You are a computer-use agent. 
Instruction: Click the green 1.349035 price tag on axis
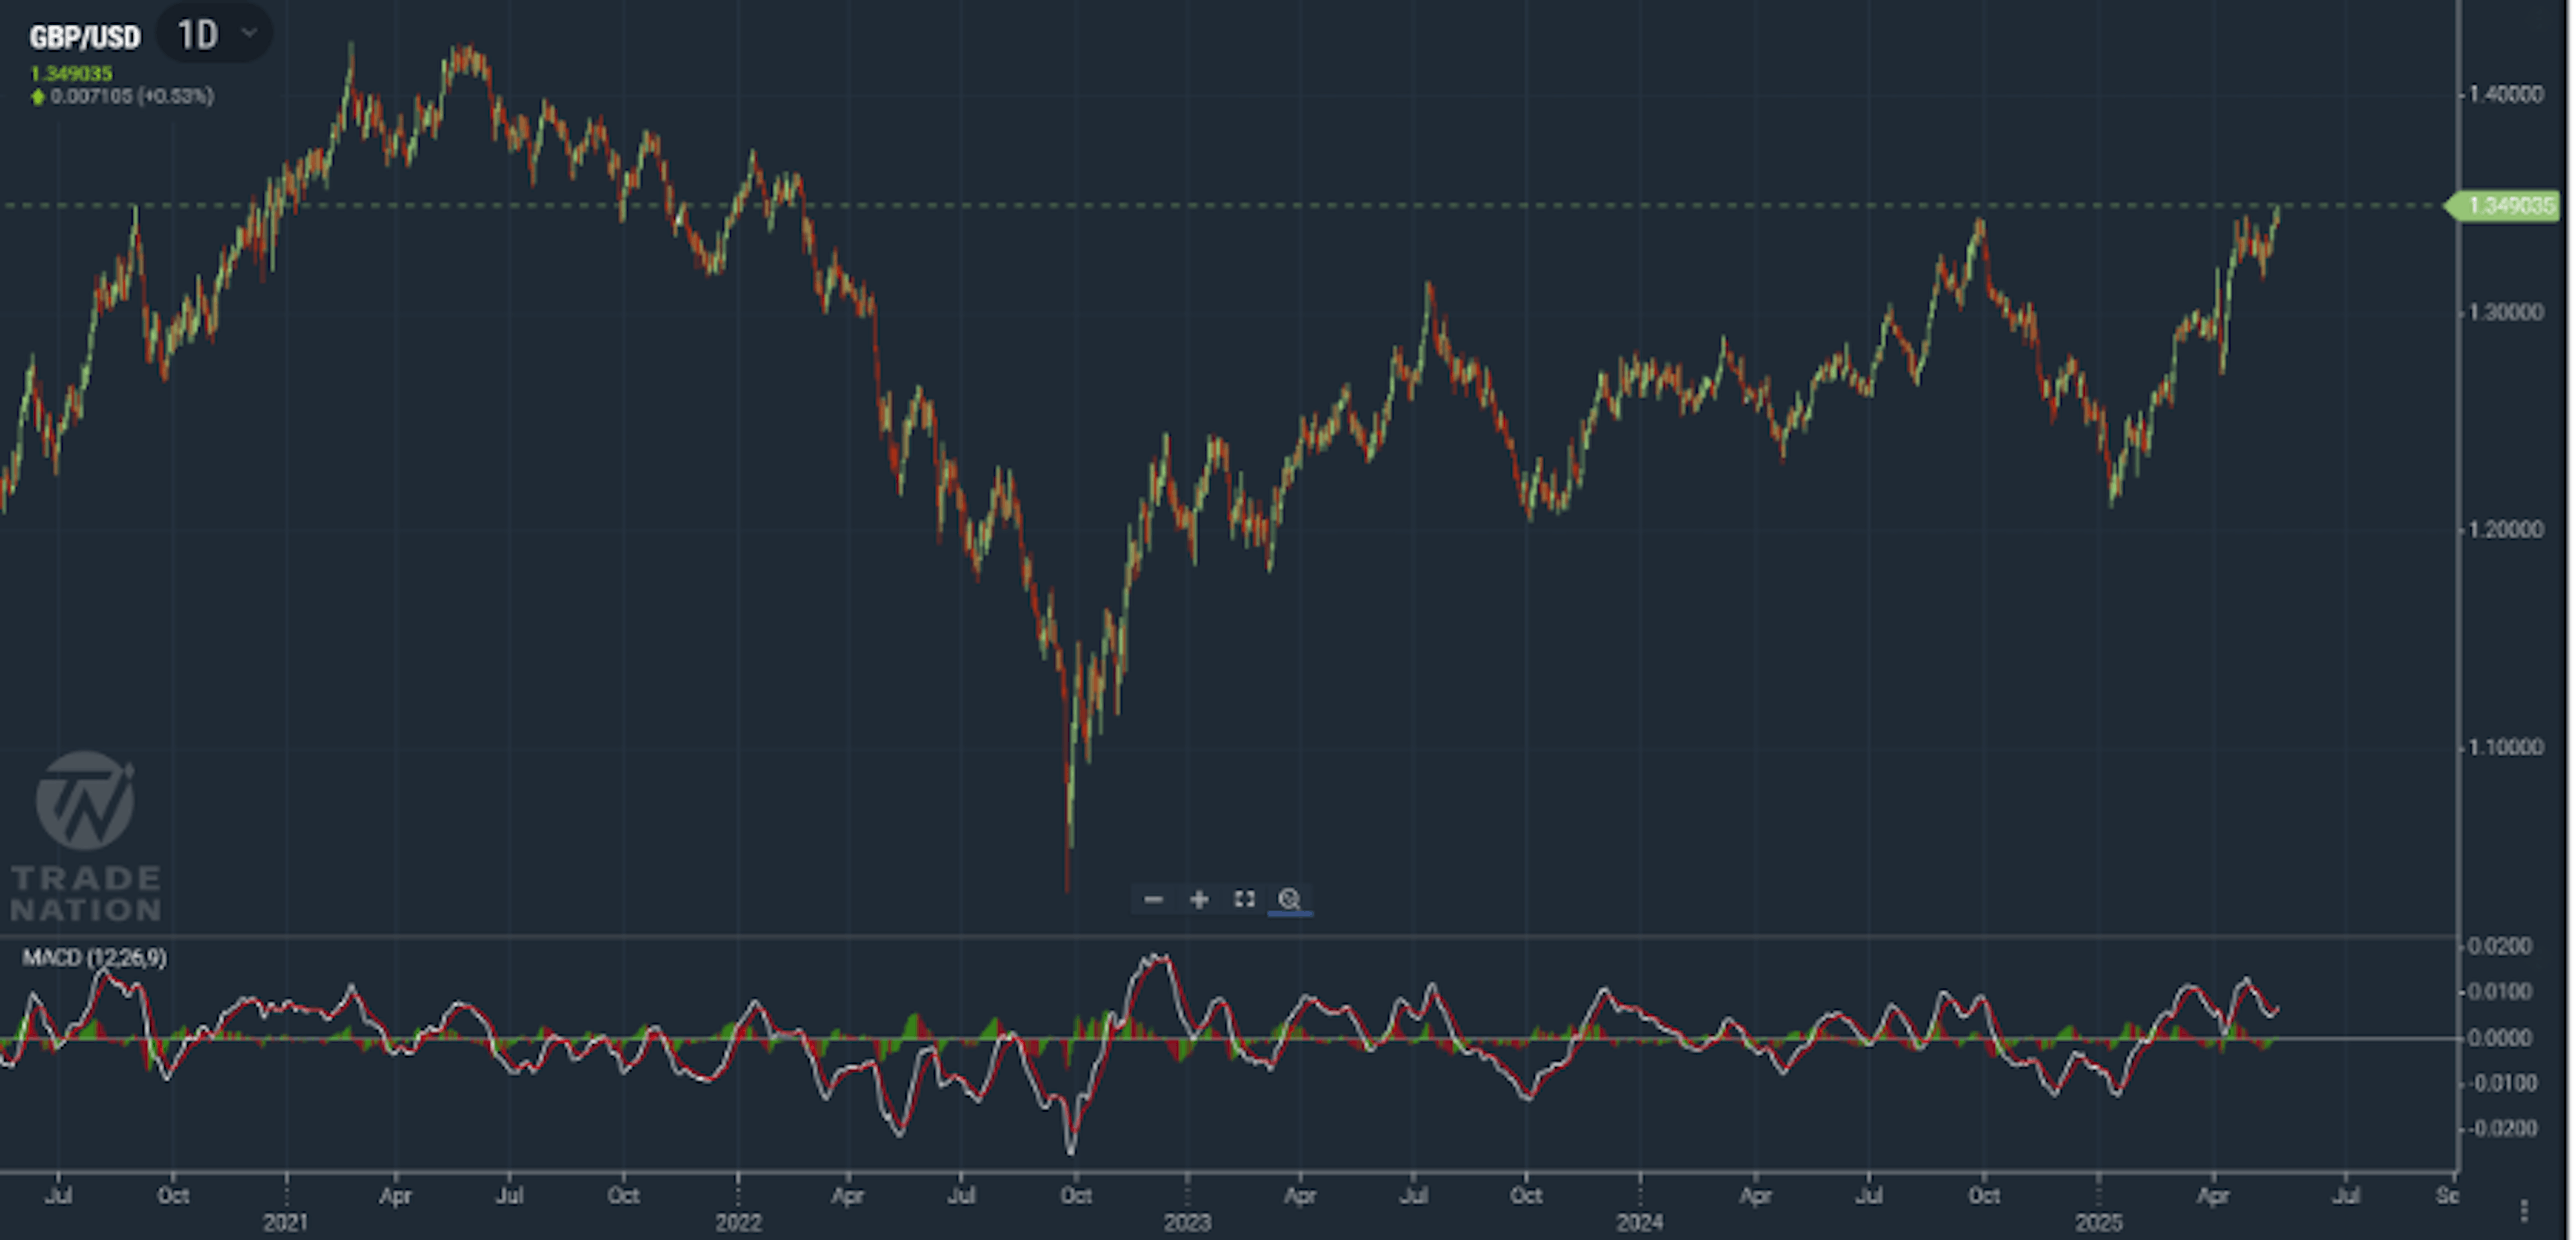coord(2502,205)
